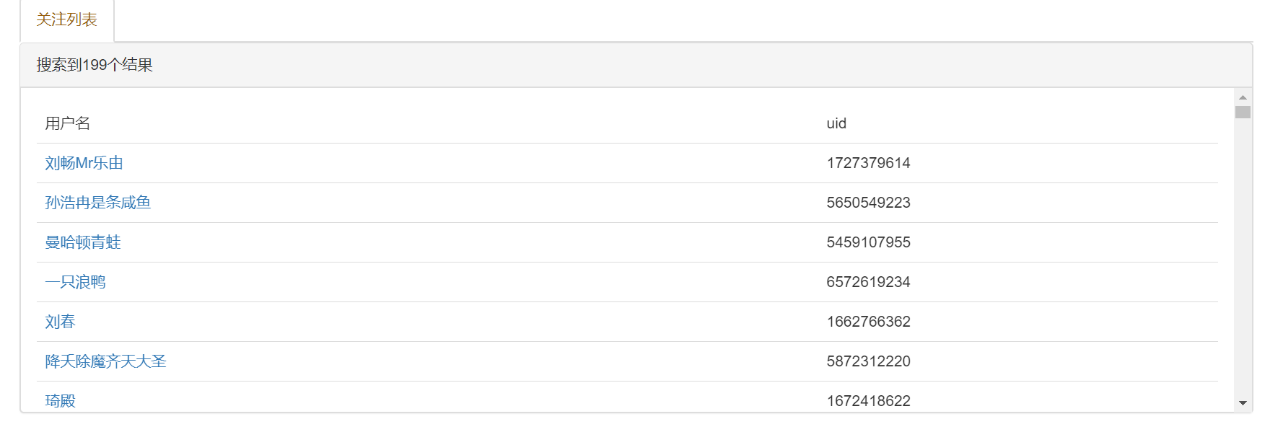Click uid value 1662766362
The height and width of the screenshot is (432, 1270).
pos(868,322)
